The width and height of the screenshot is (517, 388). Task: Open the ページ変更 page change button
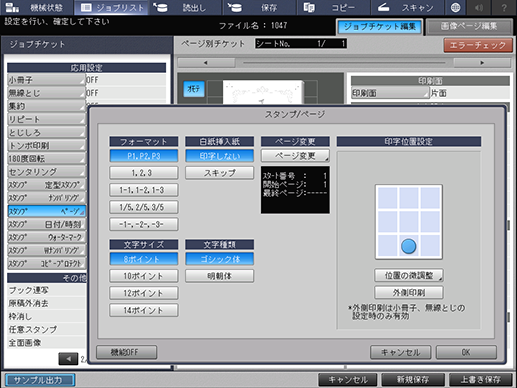click(295, 156)
